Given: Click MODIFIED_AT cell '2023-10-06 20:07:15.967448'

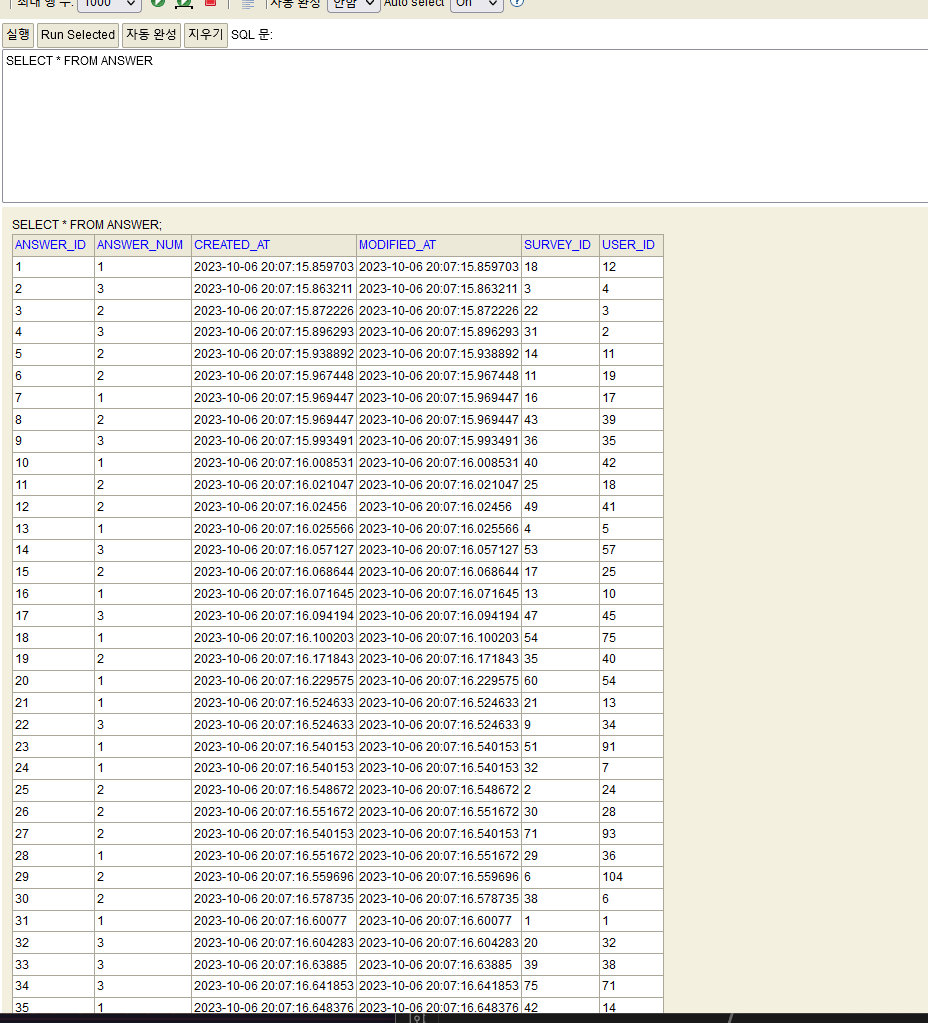Looking at the screenshot, I should click(439, 376).
